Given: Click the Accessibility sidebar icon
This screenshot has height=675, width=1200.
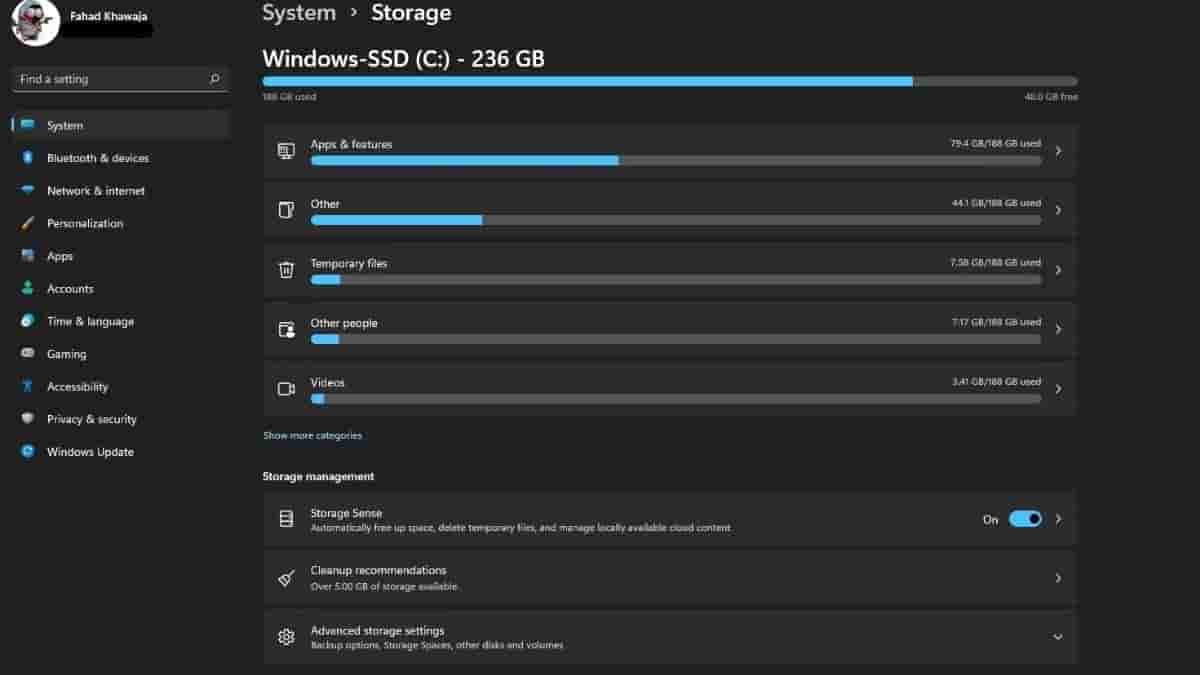Looking at the screenshot, I should (x=28, y=387).
